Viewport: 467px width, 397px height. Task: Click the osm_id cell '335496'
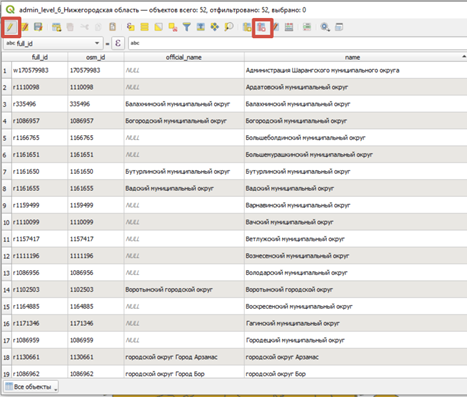click(96, 104)
